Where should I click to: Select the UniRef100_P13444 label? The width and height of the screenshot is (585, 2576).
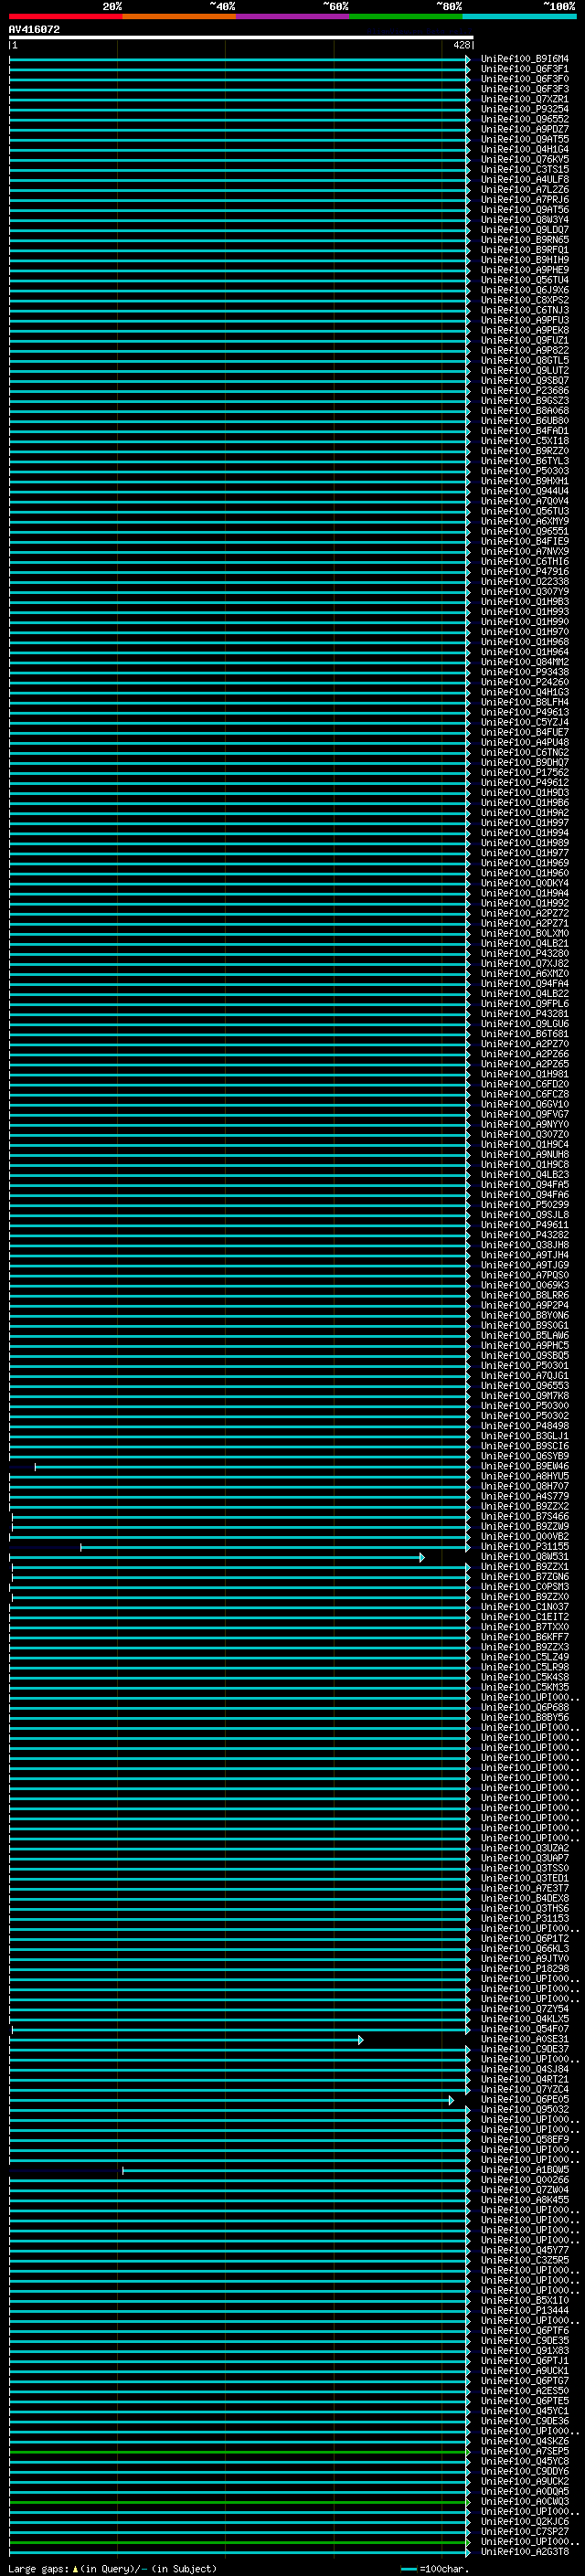pyautogui.click(x=524, y=2310)
